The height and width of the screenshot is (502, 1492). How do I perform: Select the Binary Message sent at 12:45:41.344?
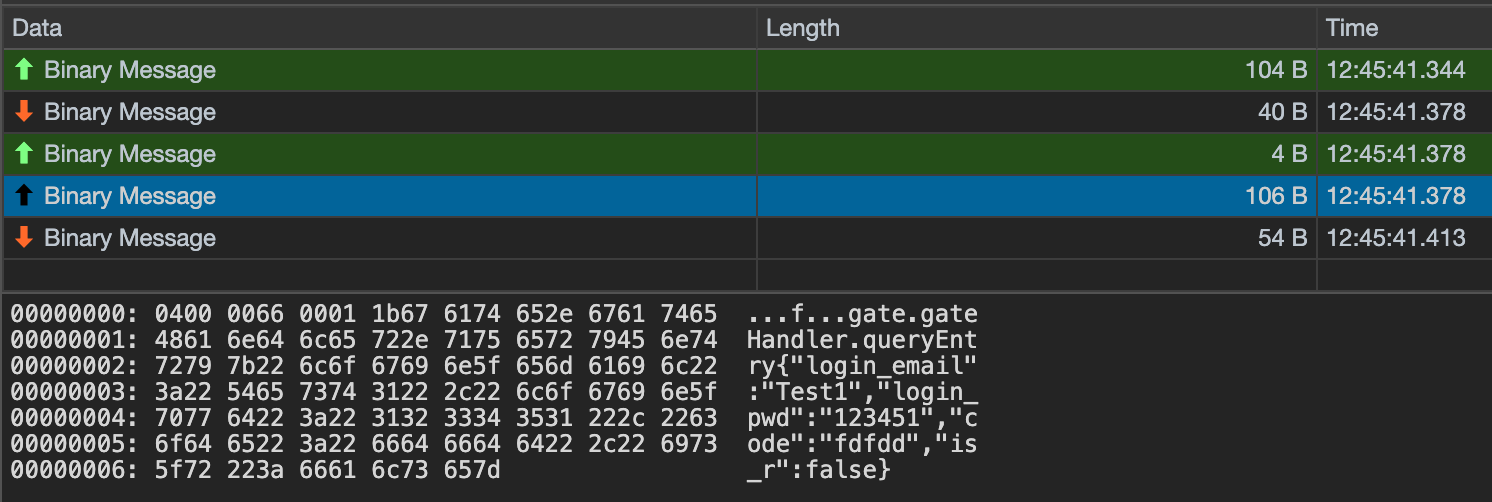point(130,70)
